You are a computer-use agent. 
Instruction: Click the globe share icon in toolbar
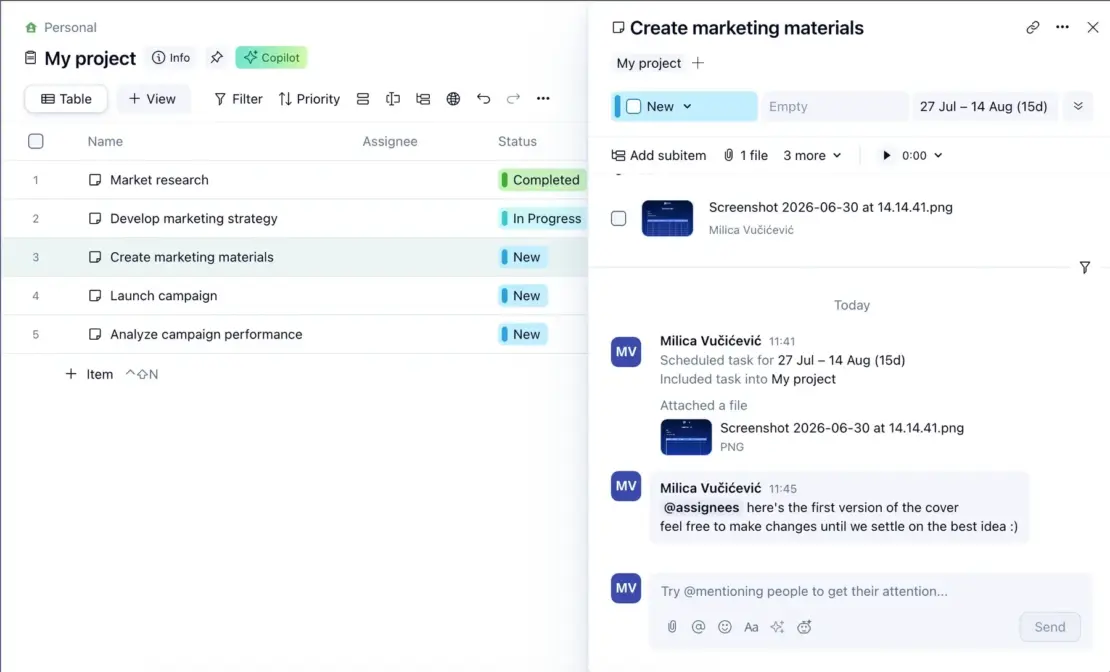coord(453,99)
